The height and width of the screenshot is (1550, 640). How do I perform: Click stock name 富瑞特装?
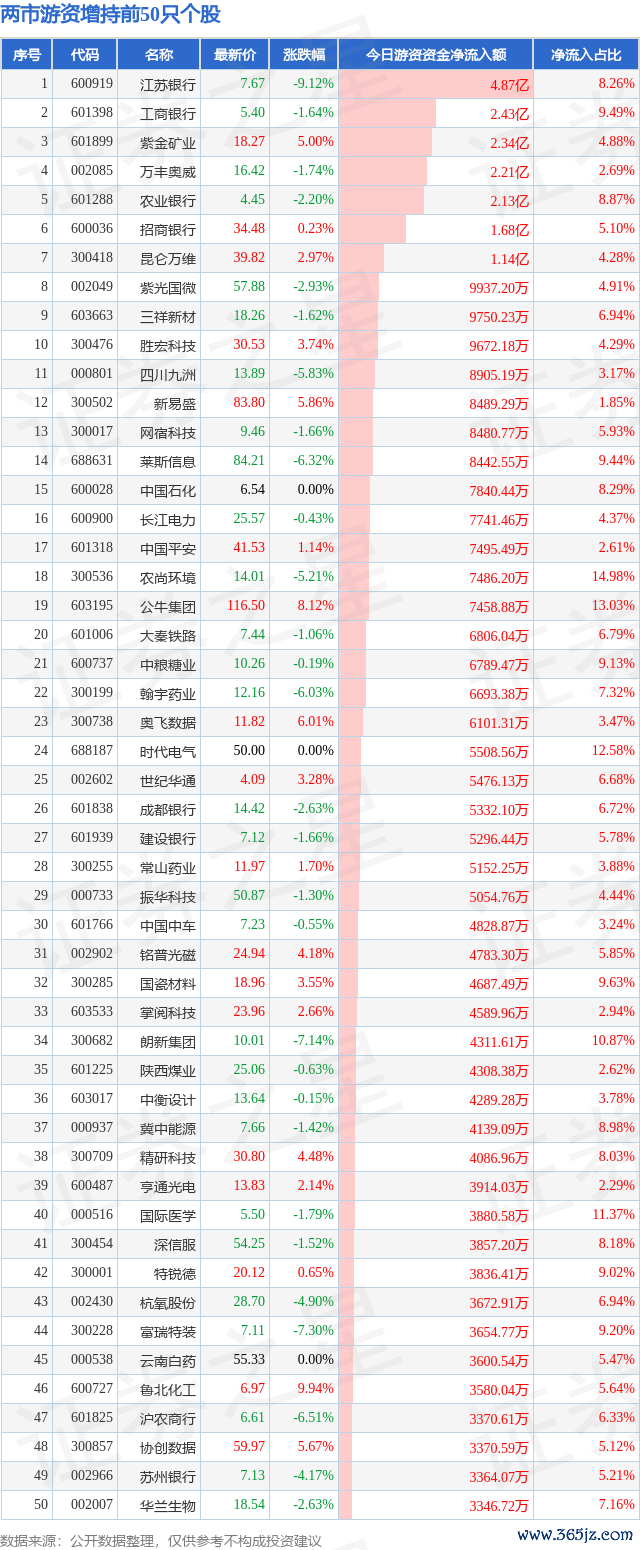coord(169,1332)
